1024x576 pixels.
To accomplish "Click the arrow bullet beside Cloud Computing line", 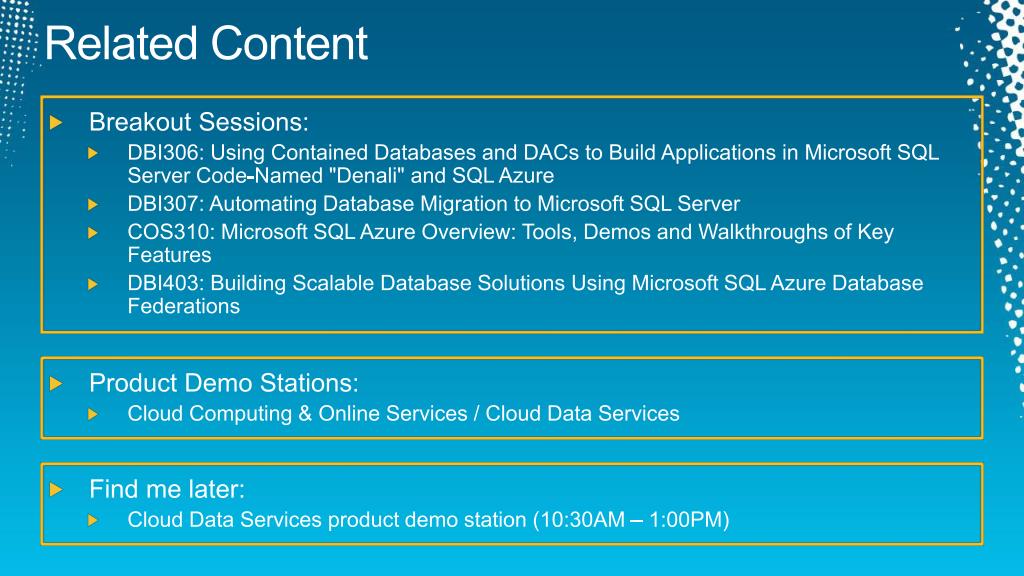I will coord(93,414).
